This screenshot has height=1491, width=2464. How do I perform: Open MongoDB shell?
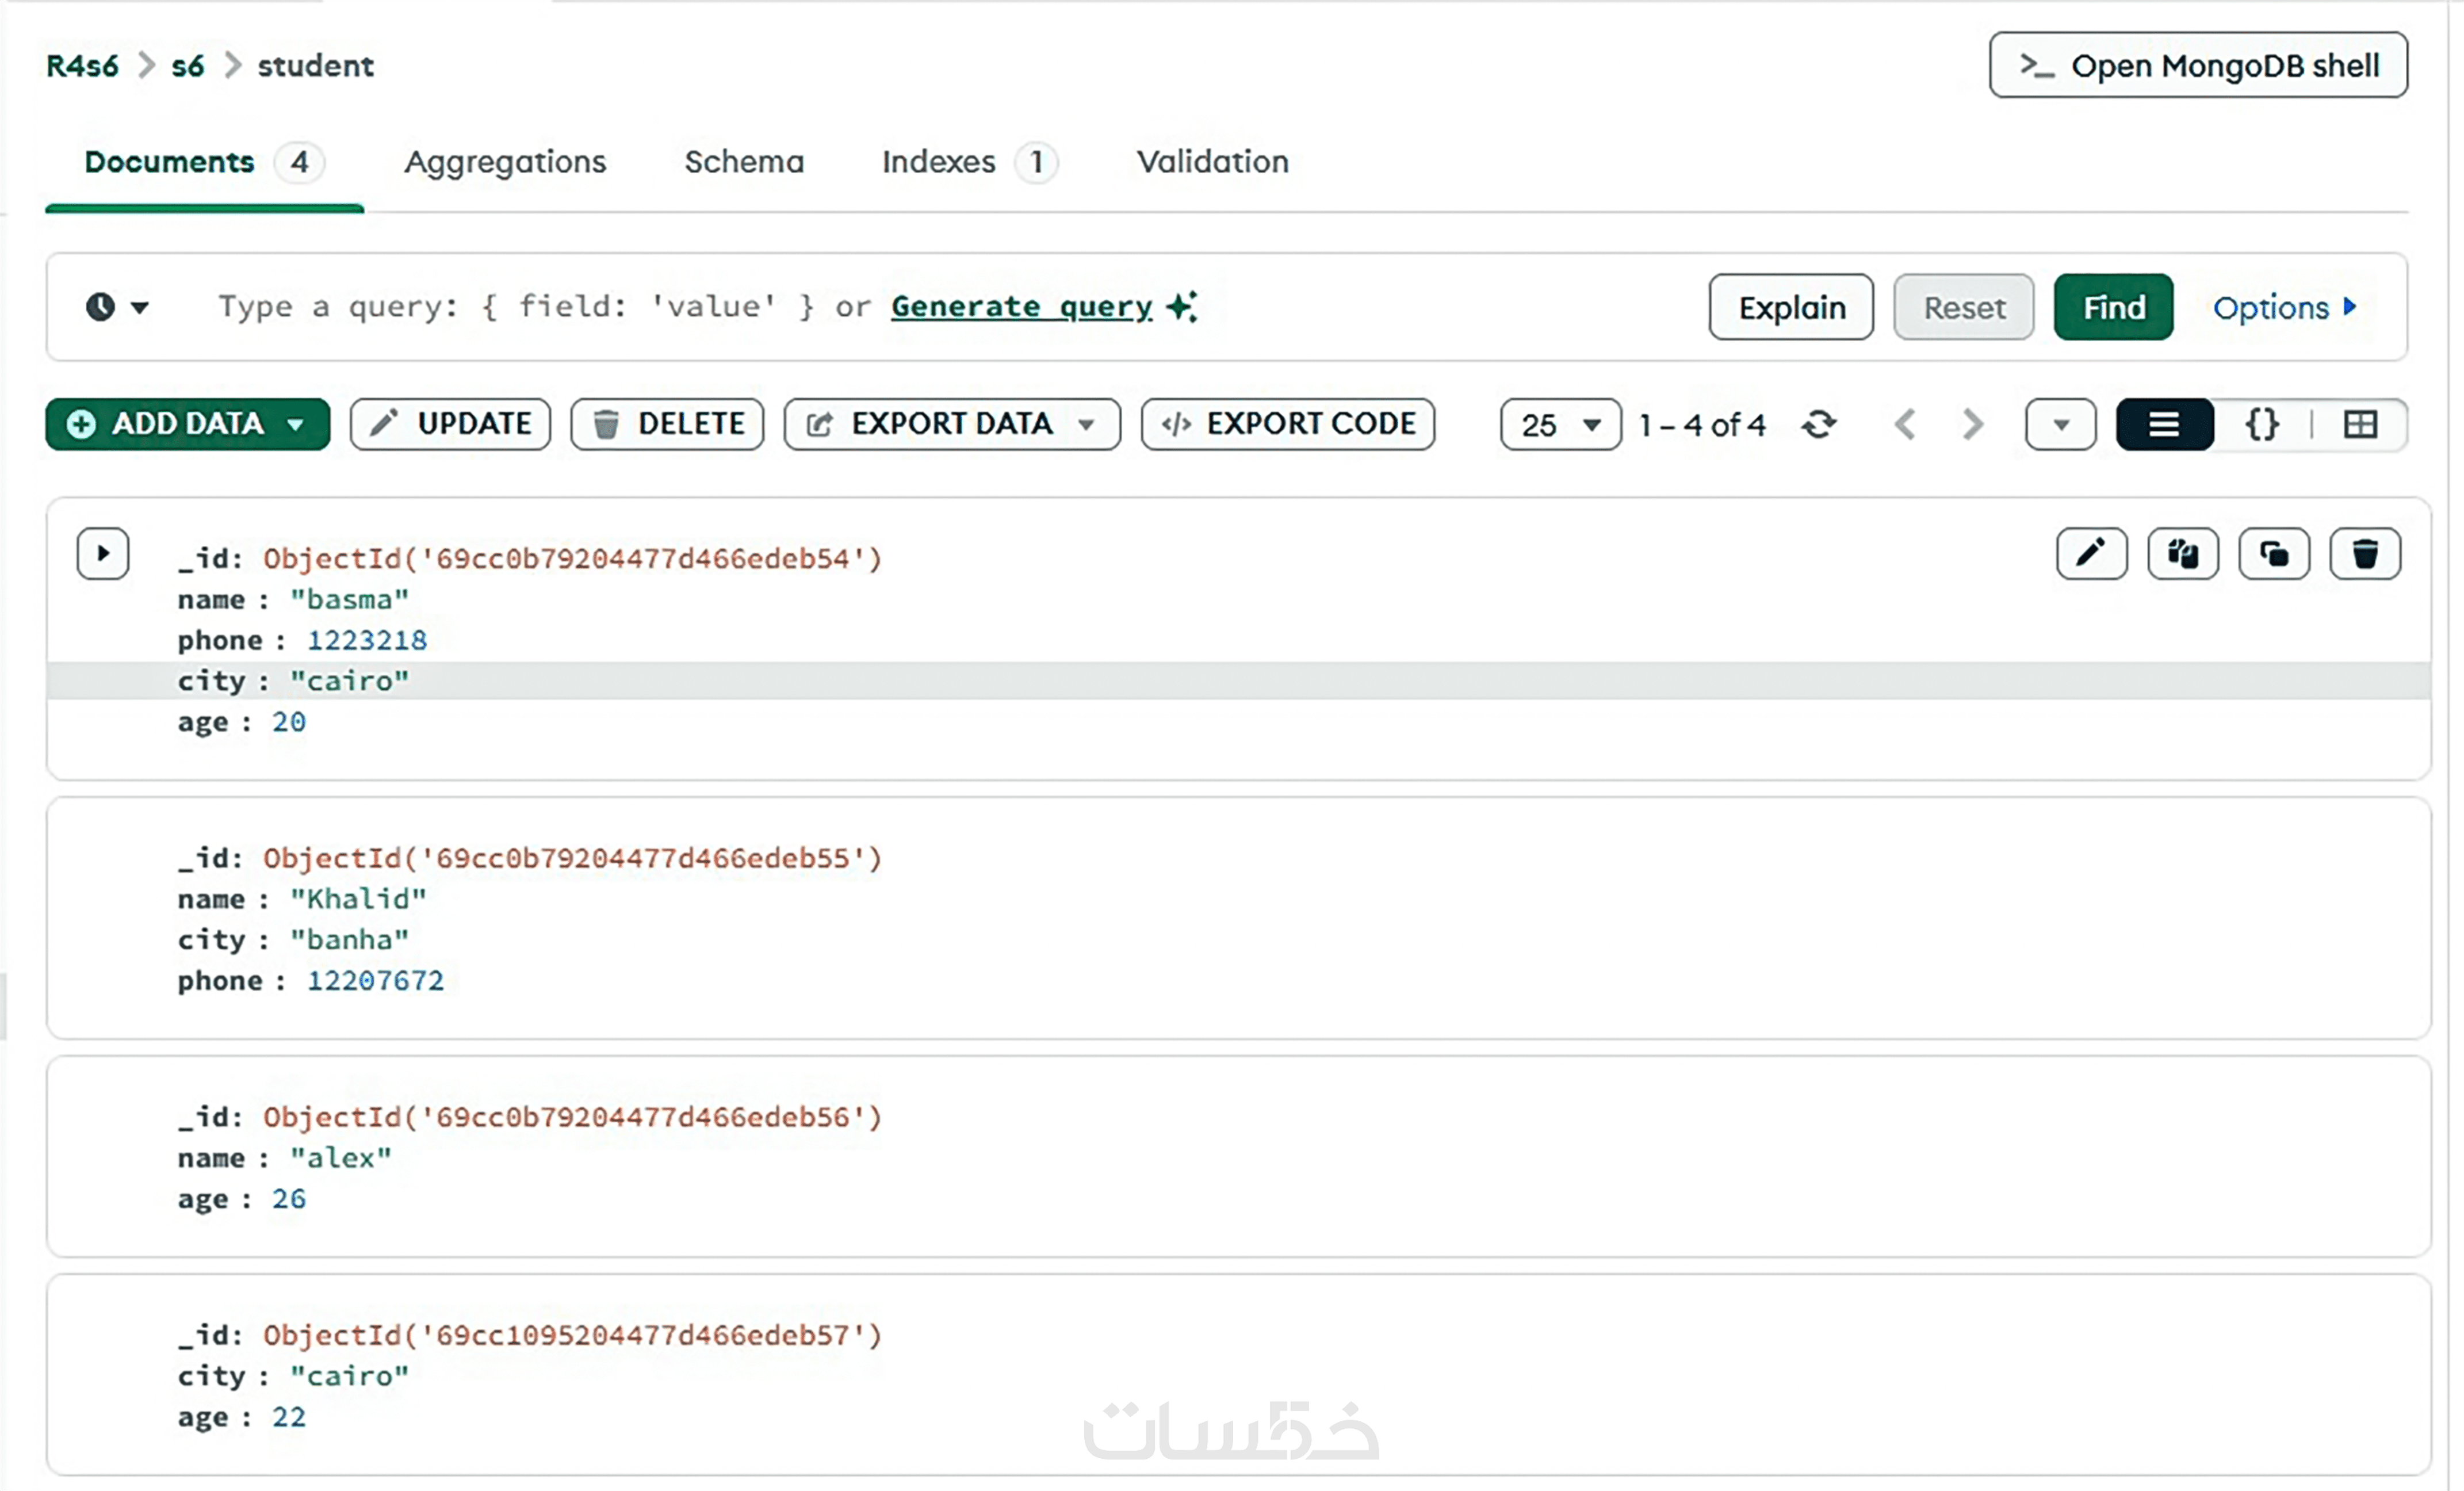point(2197,66)
